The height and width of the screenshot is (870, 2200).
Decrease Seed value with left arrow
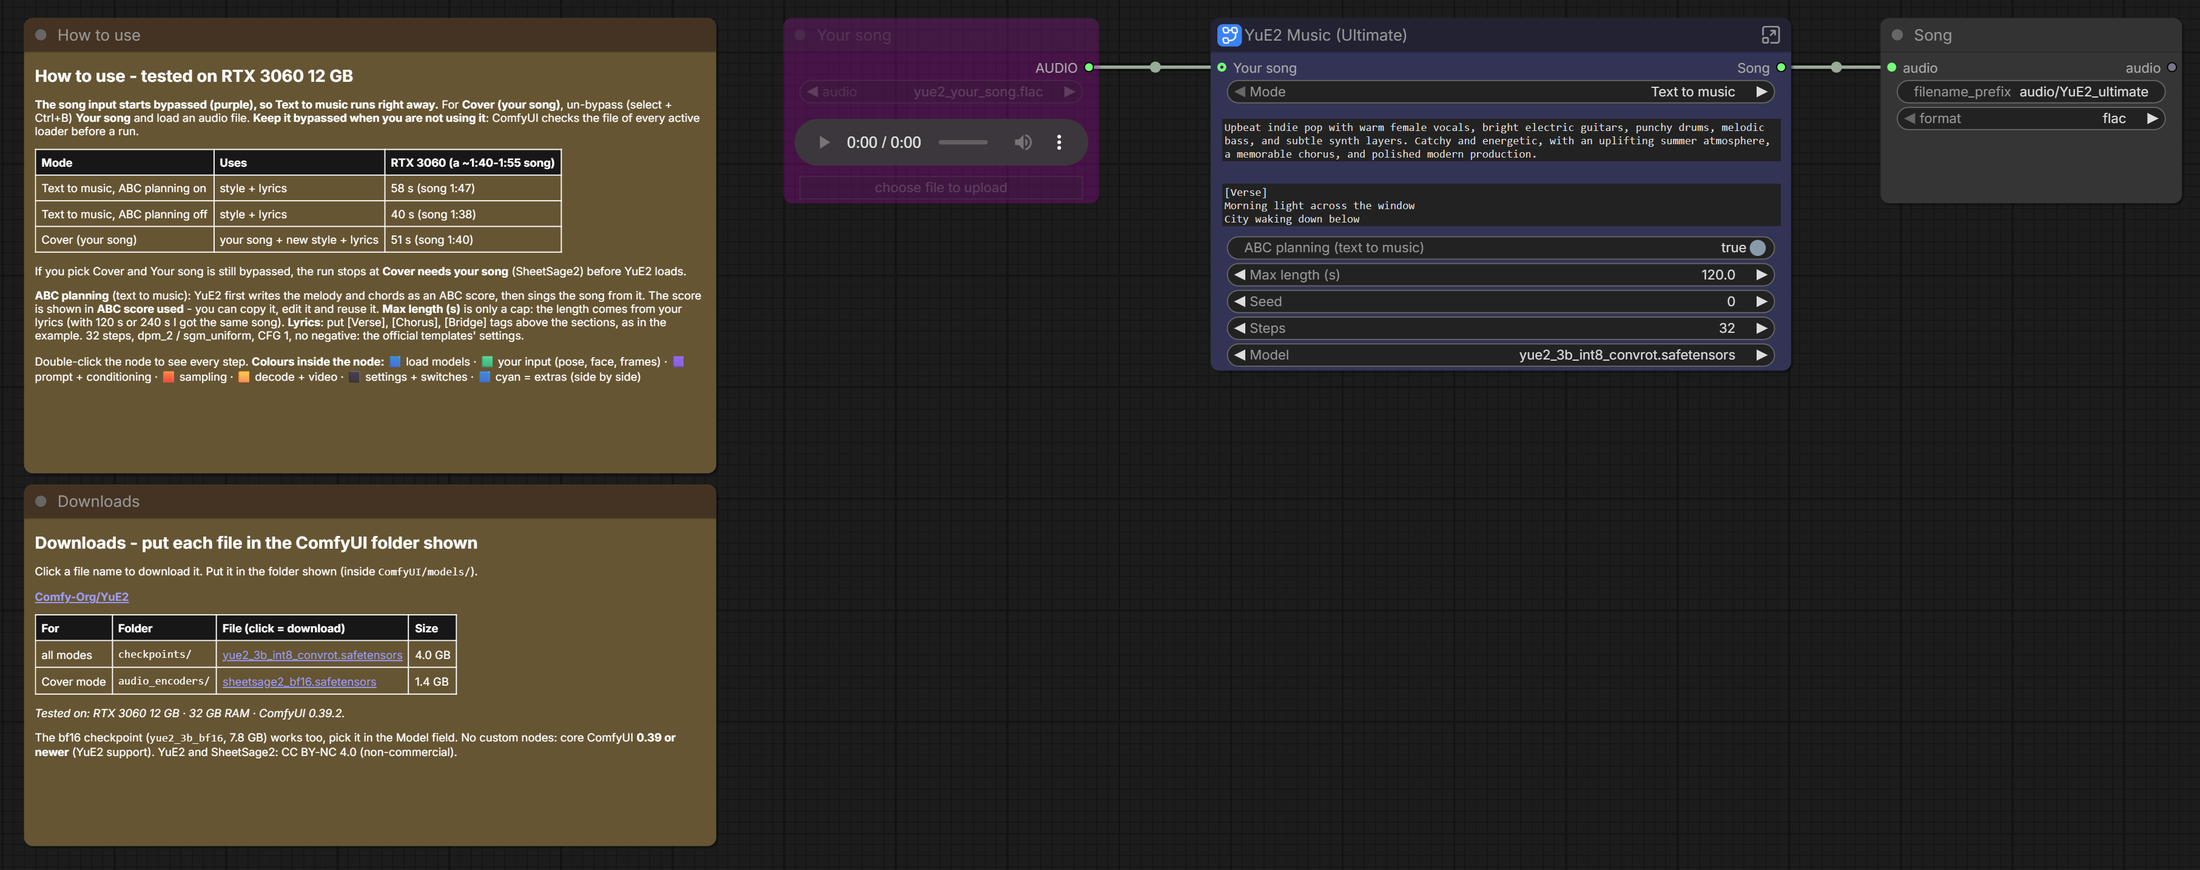[1240, 302]
